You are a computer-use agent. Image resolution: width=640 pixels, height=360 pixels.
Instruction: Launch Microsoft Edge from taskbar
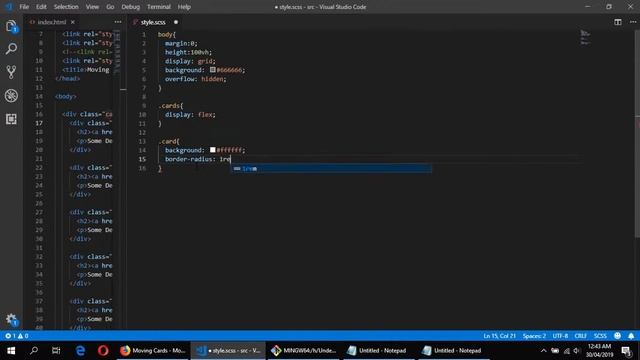click(x=80, y=350)
